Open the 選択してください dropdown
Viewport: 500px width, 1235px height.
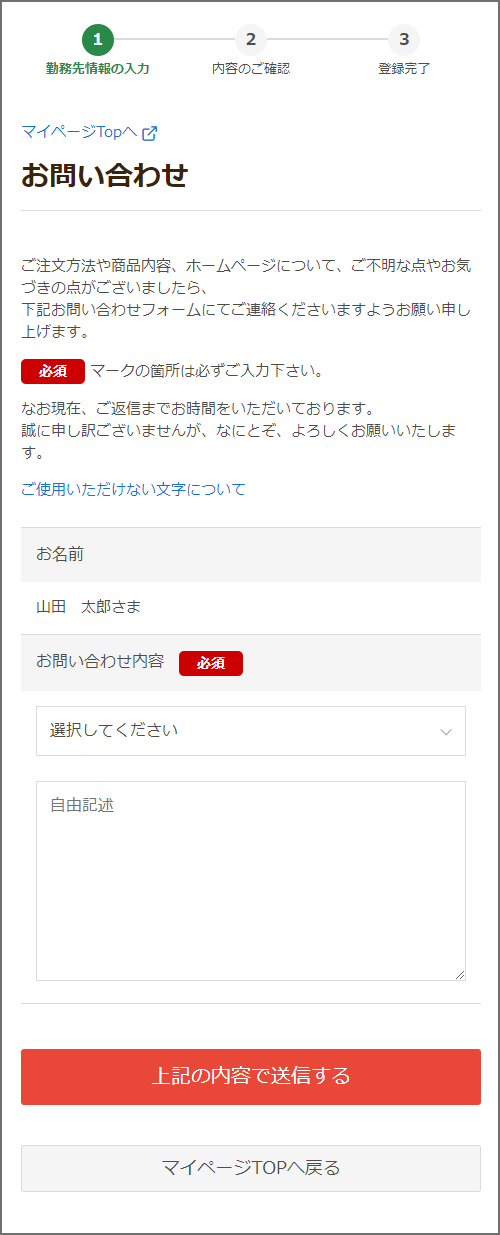point(251,731)
